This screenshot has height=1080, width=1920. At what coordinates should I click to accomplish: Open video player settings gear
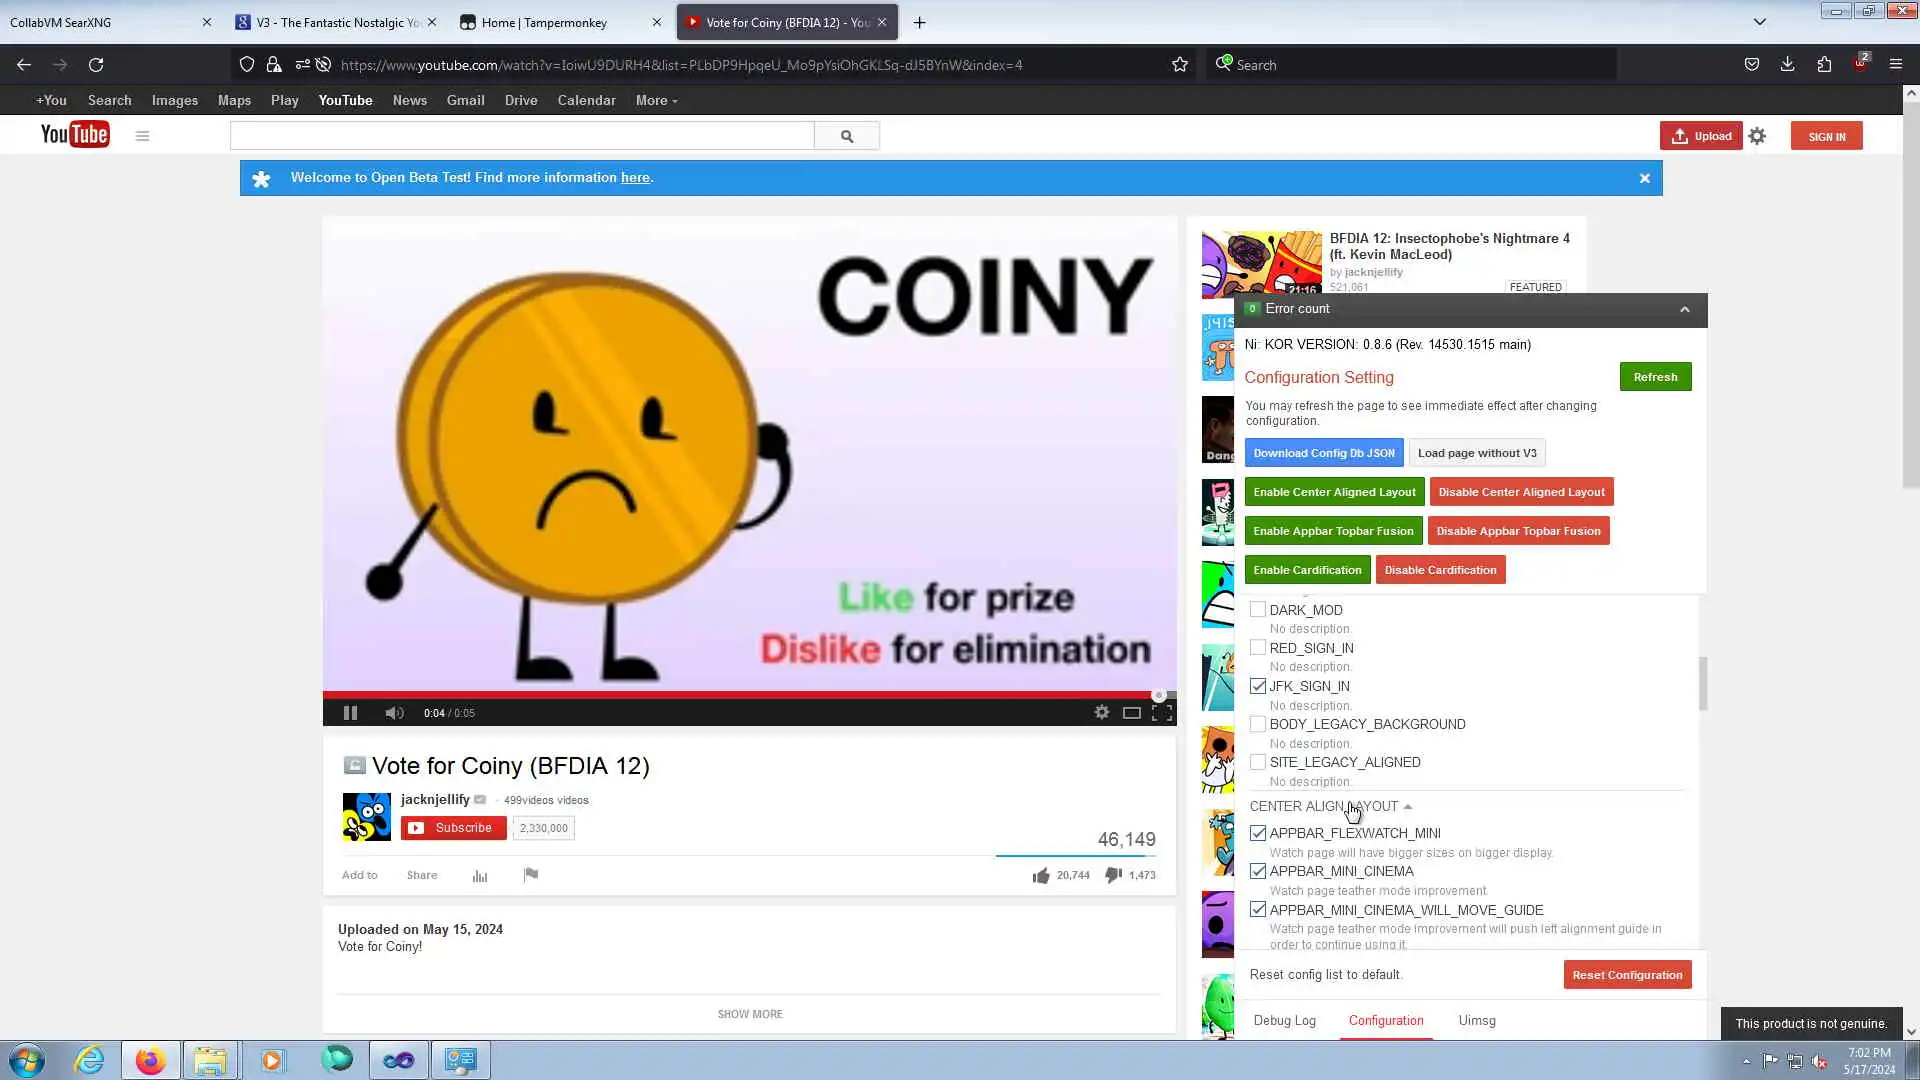[1101, 712]
